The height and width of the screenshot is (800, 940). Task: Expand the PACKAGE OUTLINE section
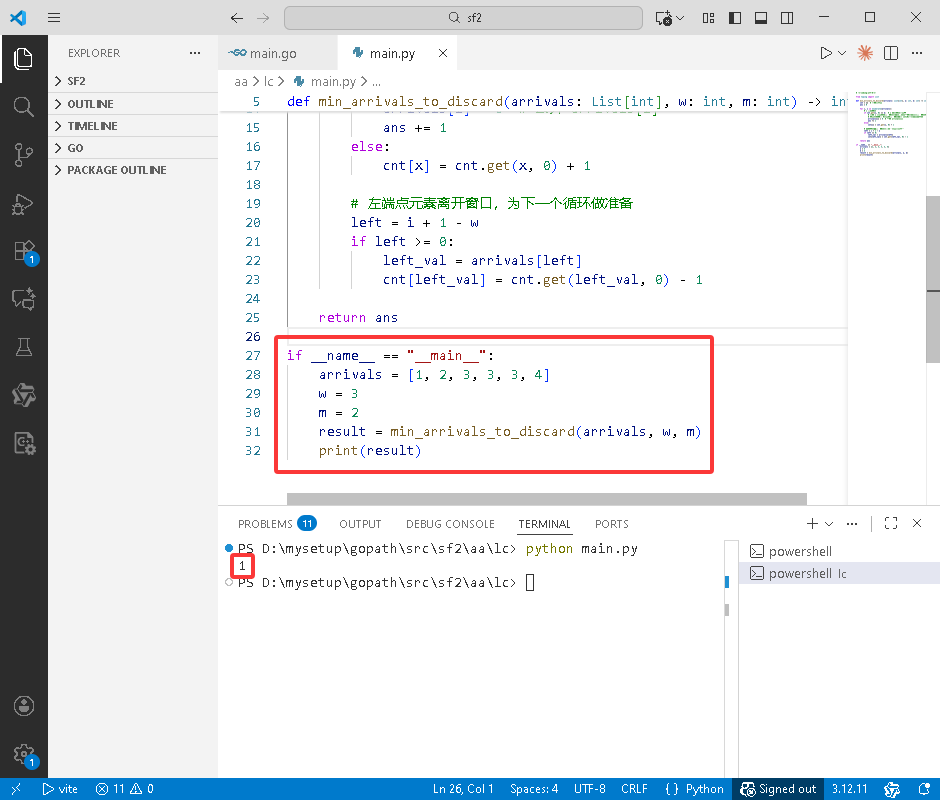[x=132, y=170]
